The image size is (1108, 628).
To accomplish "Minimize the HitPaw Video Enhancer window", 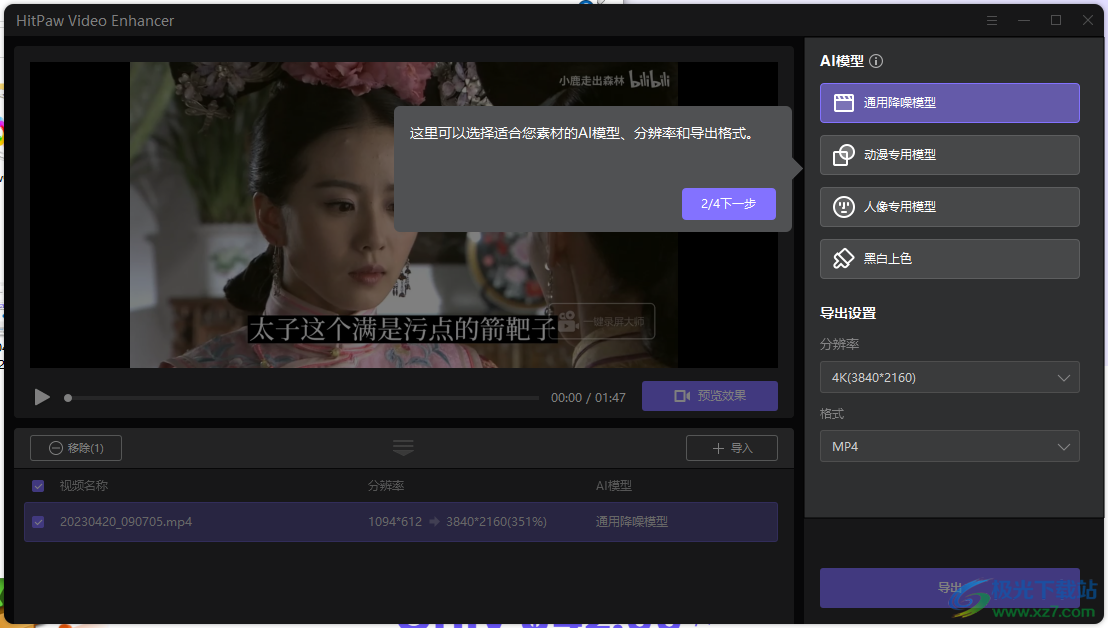I will (1024, 20).
